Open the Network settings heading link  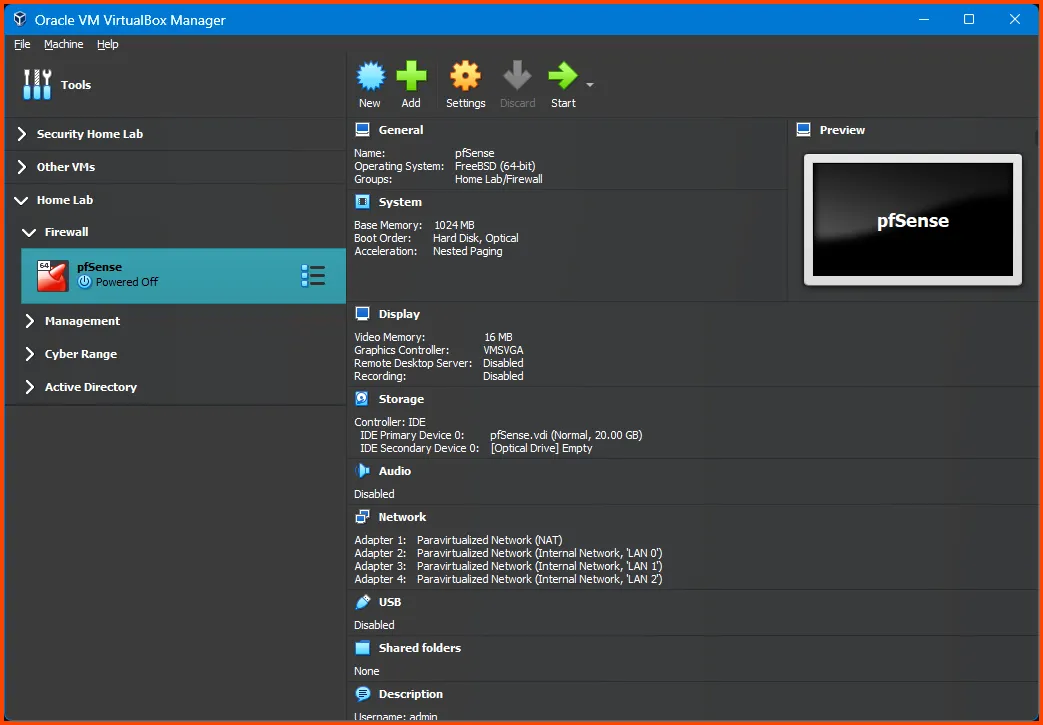(402, 517)
